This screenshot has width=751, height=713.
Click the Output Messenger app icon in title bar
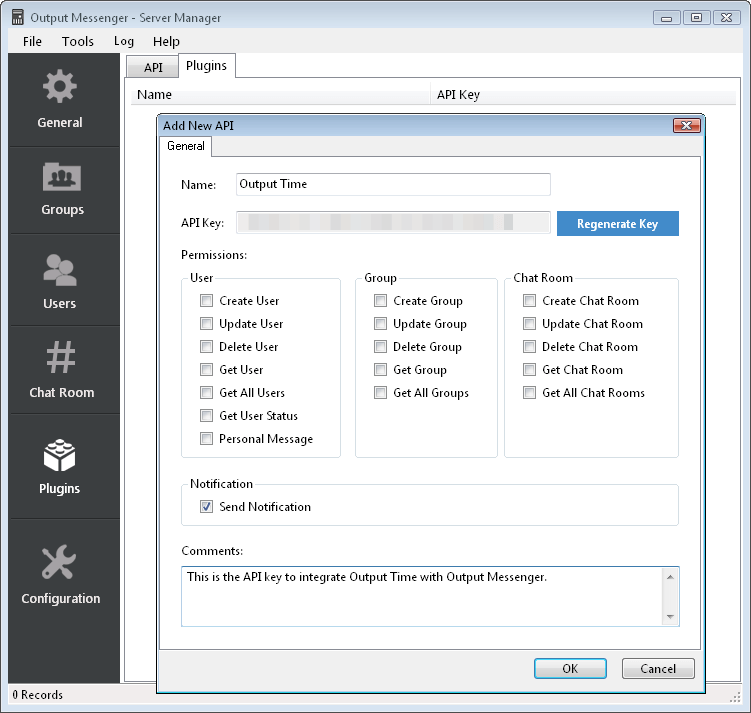pos(18,17)
